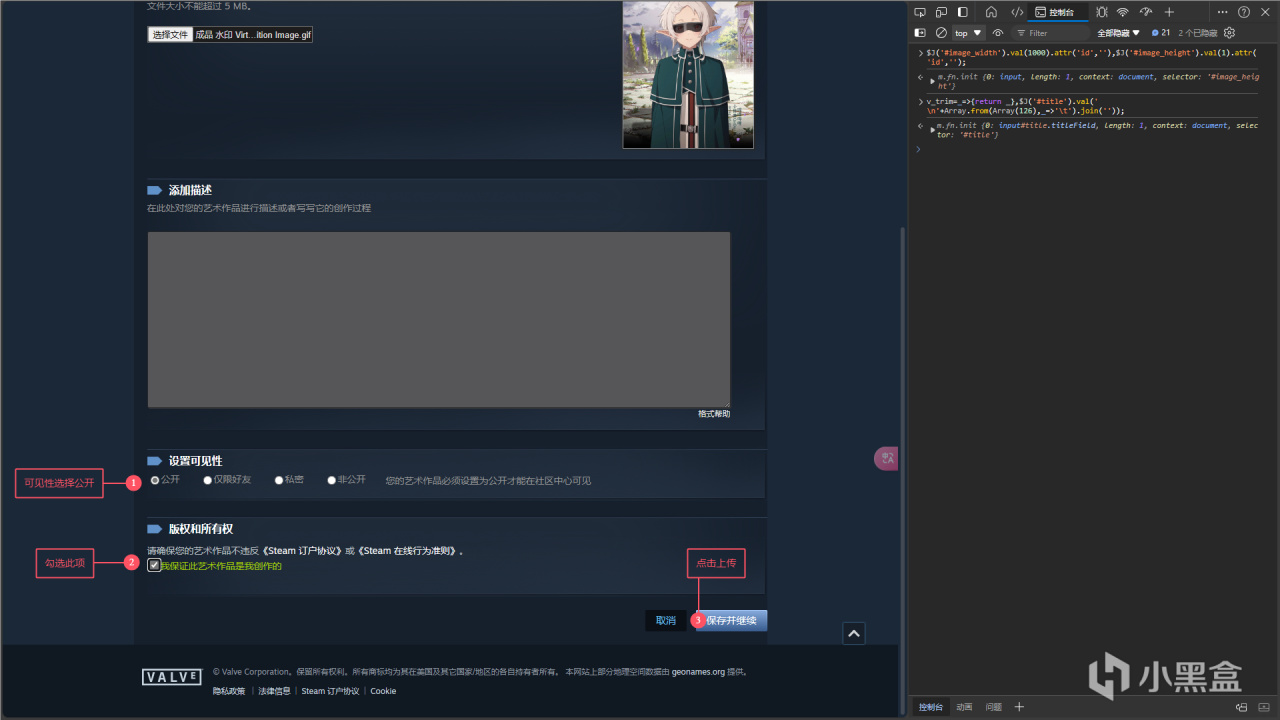The width and height of the screenshot is (1280, 720).
Task: Jump to page top with the up-arrow button
Action: pos(853,633)
